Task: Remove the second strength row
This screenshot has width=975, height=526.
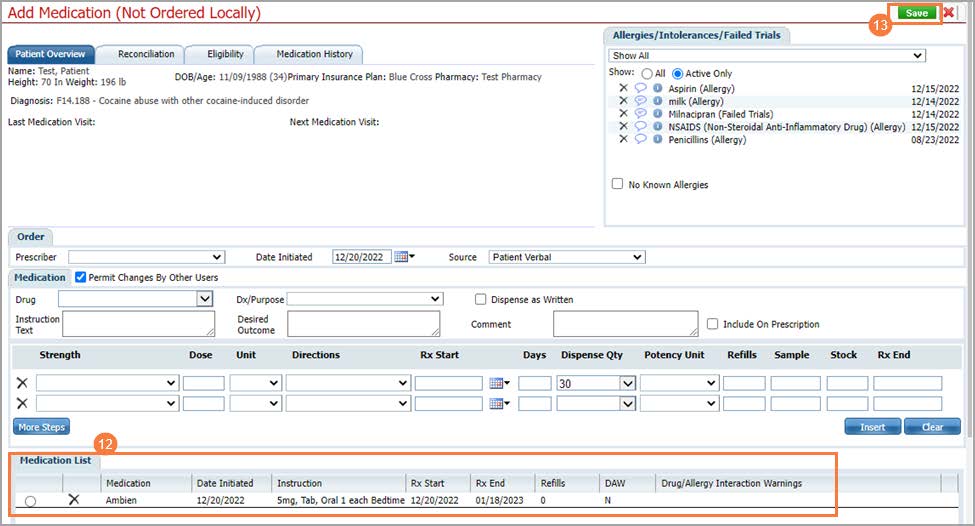Action: [x=22, y=404]
